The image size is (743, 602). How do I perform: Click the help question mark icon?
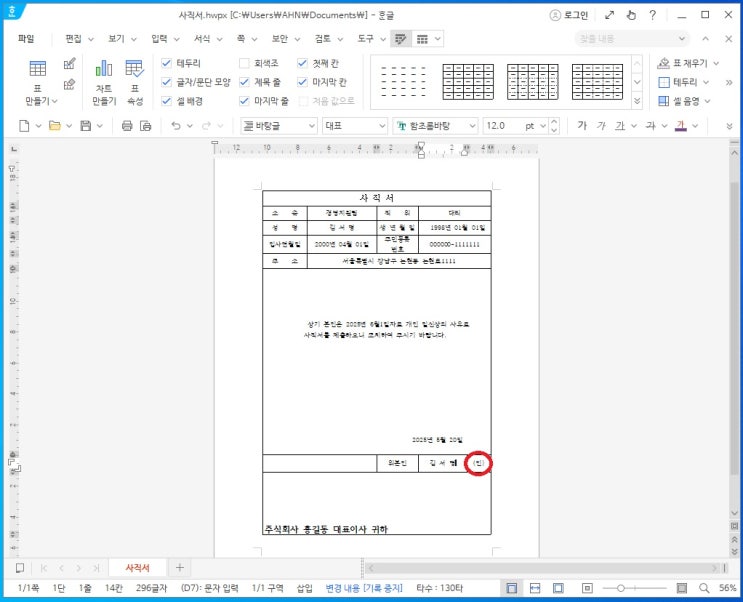(652, 15)
